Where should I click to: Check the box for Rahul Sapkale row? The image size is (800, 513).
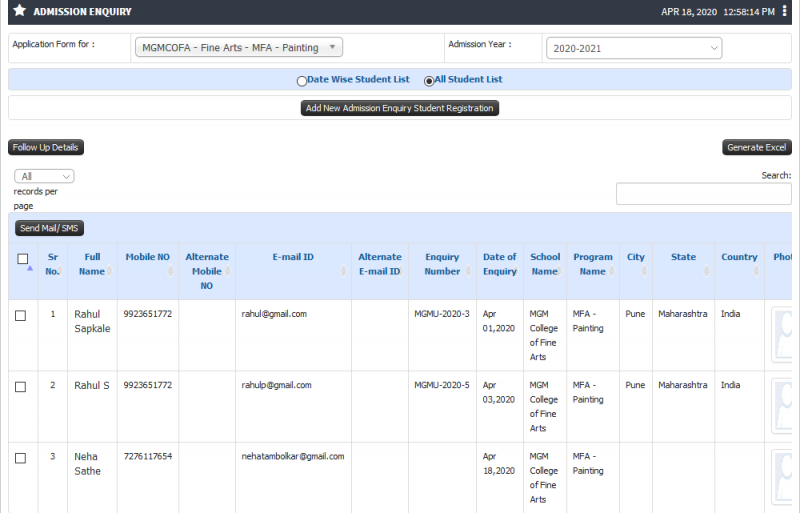20,315
